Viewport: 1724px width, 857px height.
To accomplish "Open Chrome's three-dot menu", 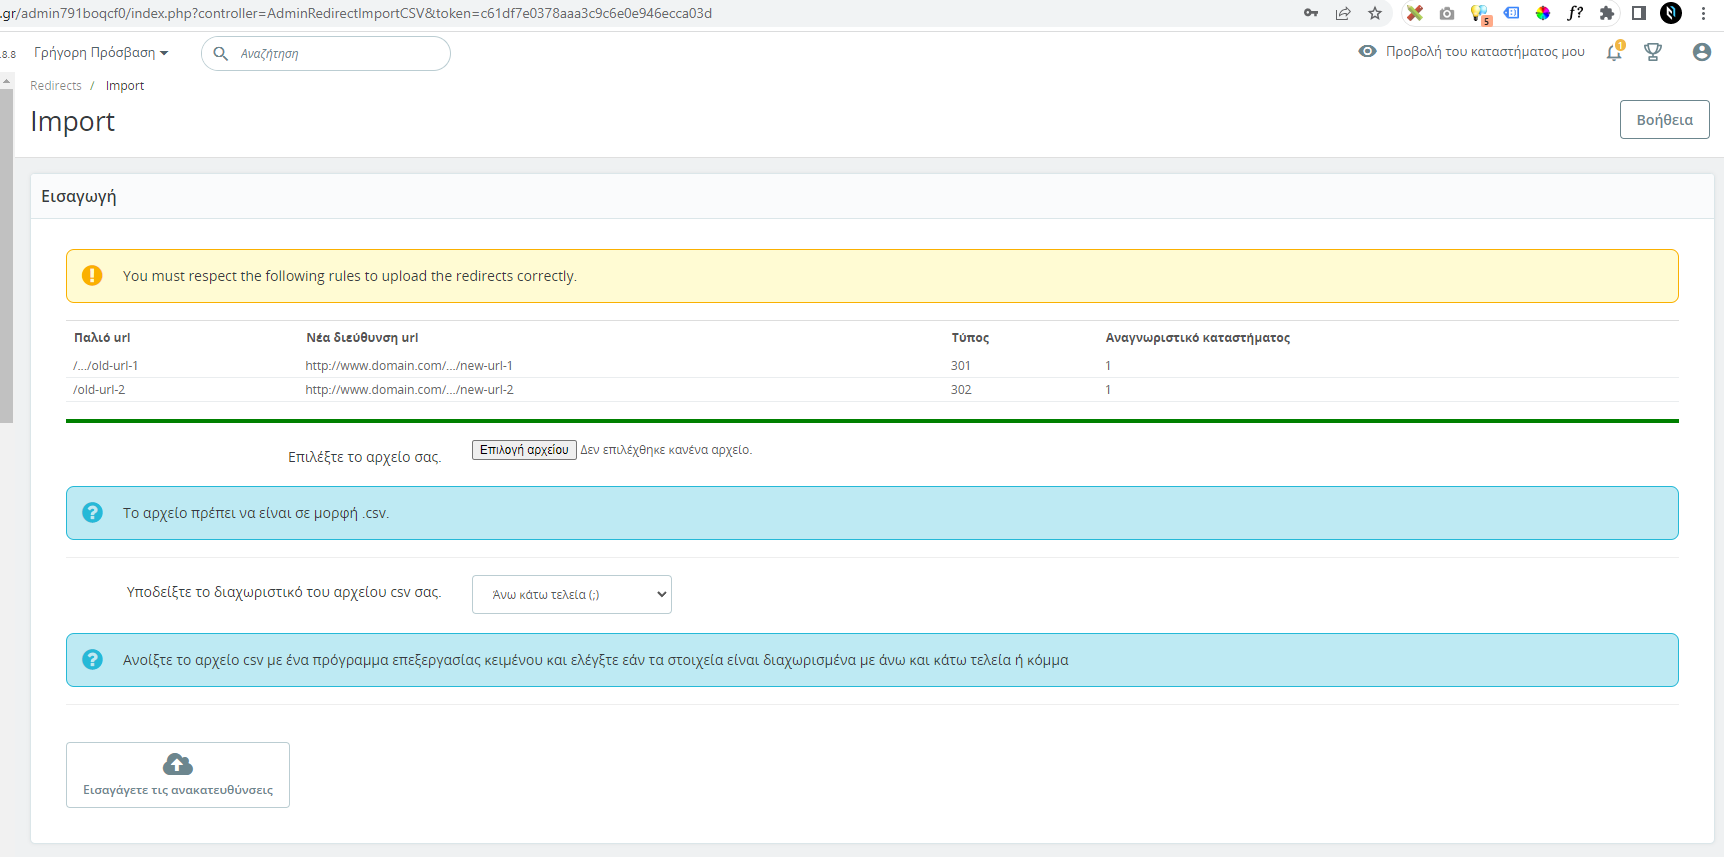I will [1703, 13].
